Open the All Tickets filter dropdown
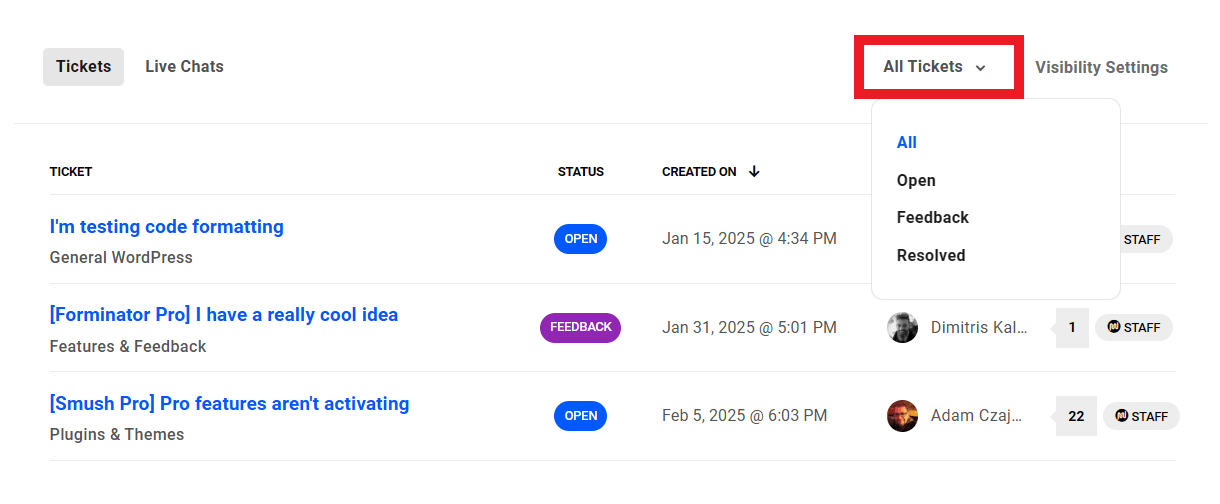 click(936, 67)
